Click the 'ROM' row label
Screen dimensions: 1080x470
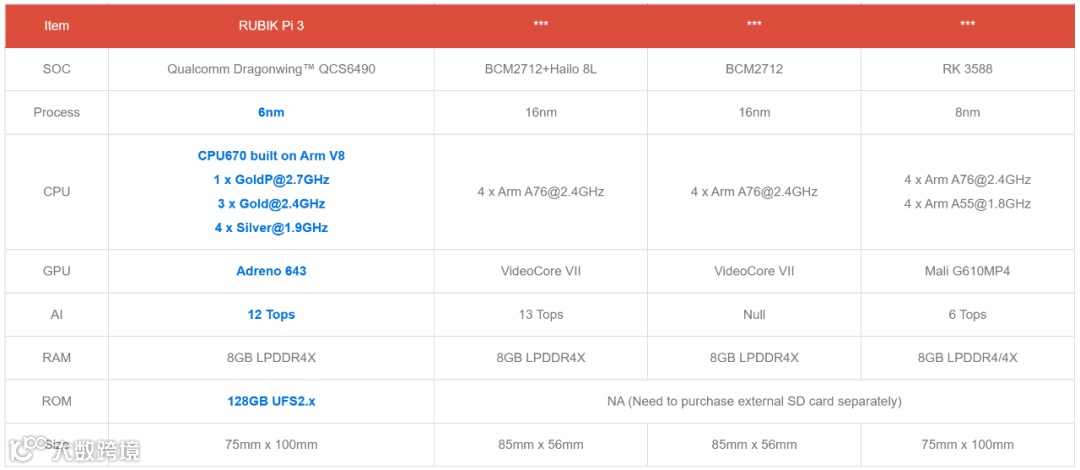click(x=56, y=400)
